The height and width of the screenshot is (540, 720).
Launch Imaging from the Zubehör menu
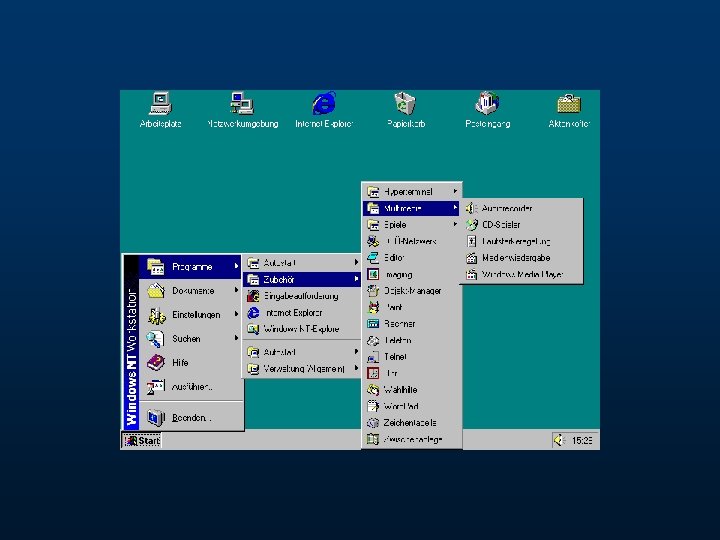coord(411,275)
